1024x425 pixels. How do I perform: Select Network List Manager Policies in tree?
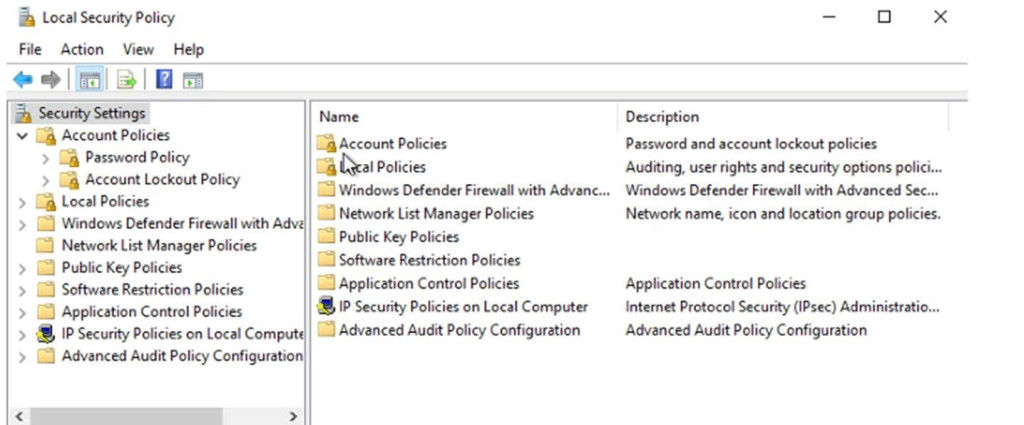click(159, 245)
